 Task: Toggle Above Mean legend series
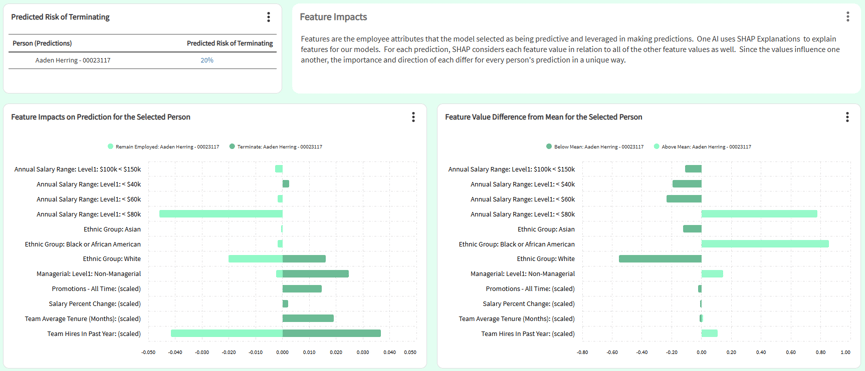point(702,147)
